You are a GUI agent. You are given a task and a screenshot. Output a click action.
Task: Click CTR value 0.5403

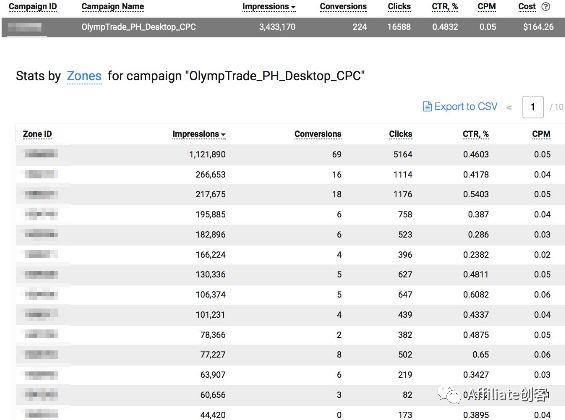476,195
